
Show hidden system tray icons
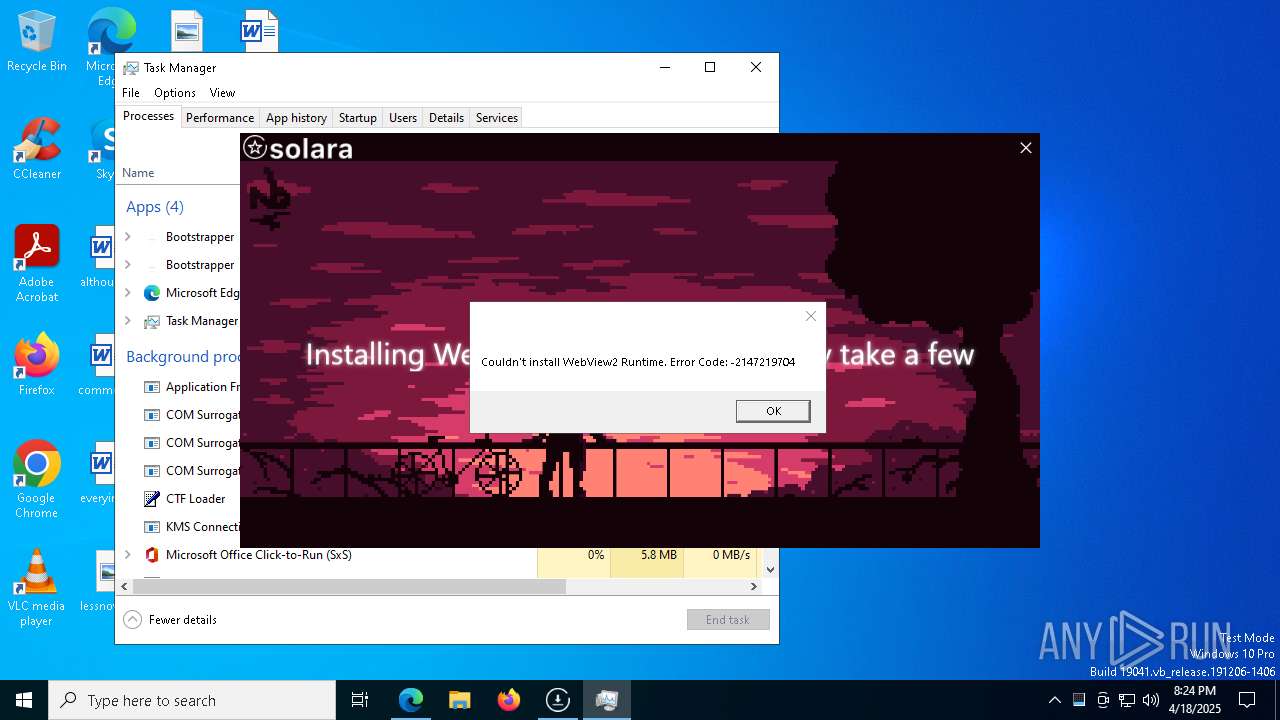pyautogui.click(x=1054, y=700)
